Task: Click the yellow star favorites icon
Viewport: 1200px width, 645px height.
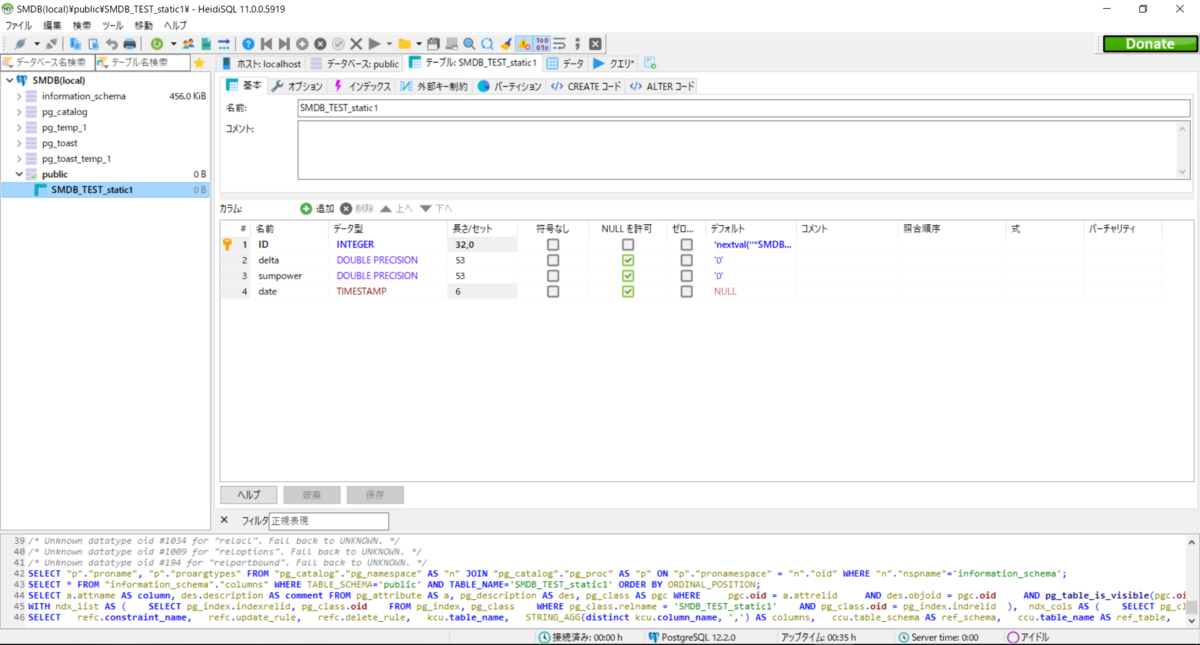Action: tap(199, 63)
